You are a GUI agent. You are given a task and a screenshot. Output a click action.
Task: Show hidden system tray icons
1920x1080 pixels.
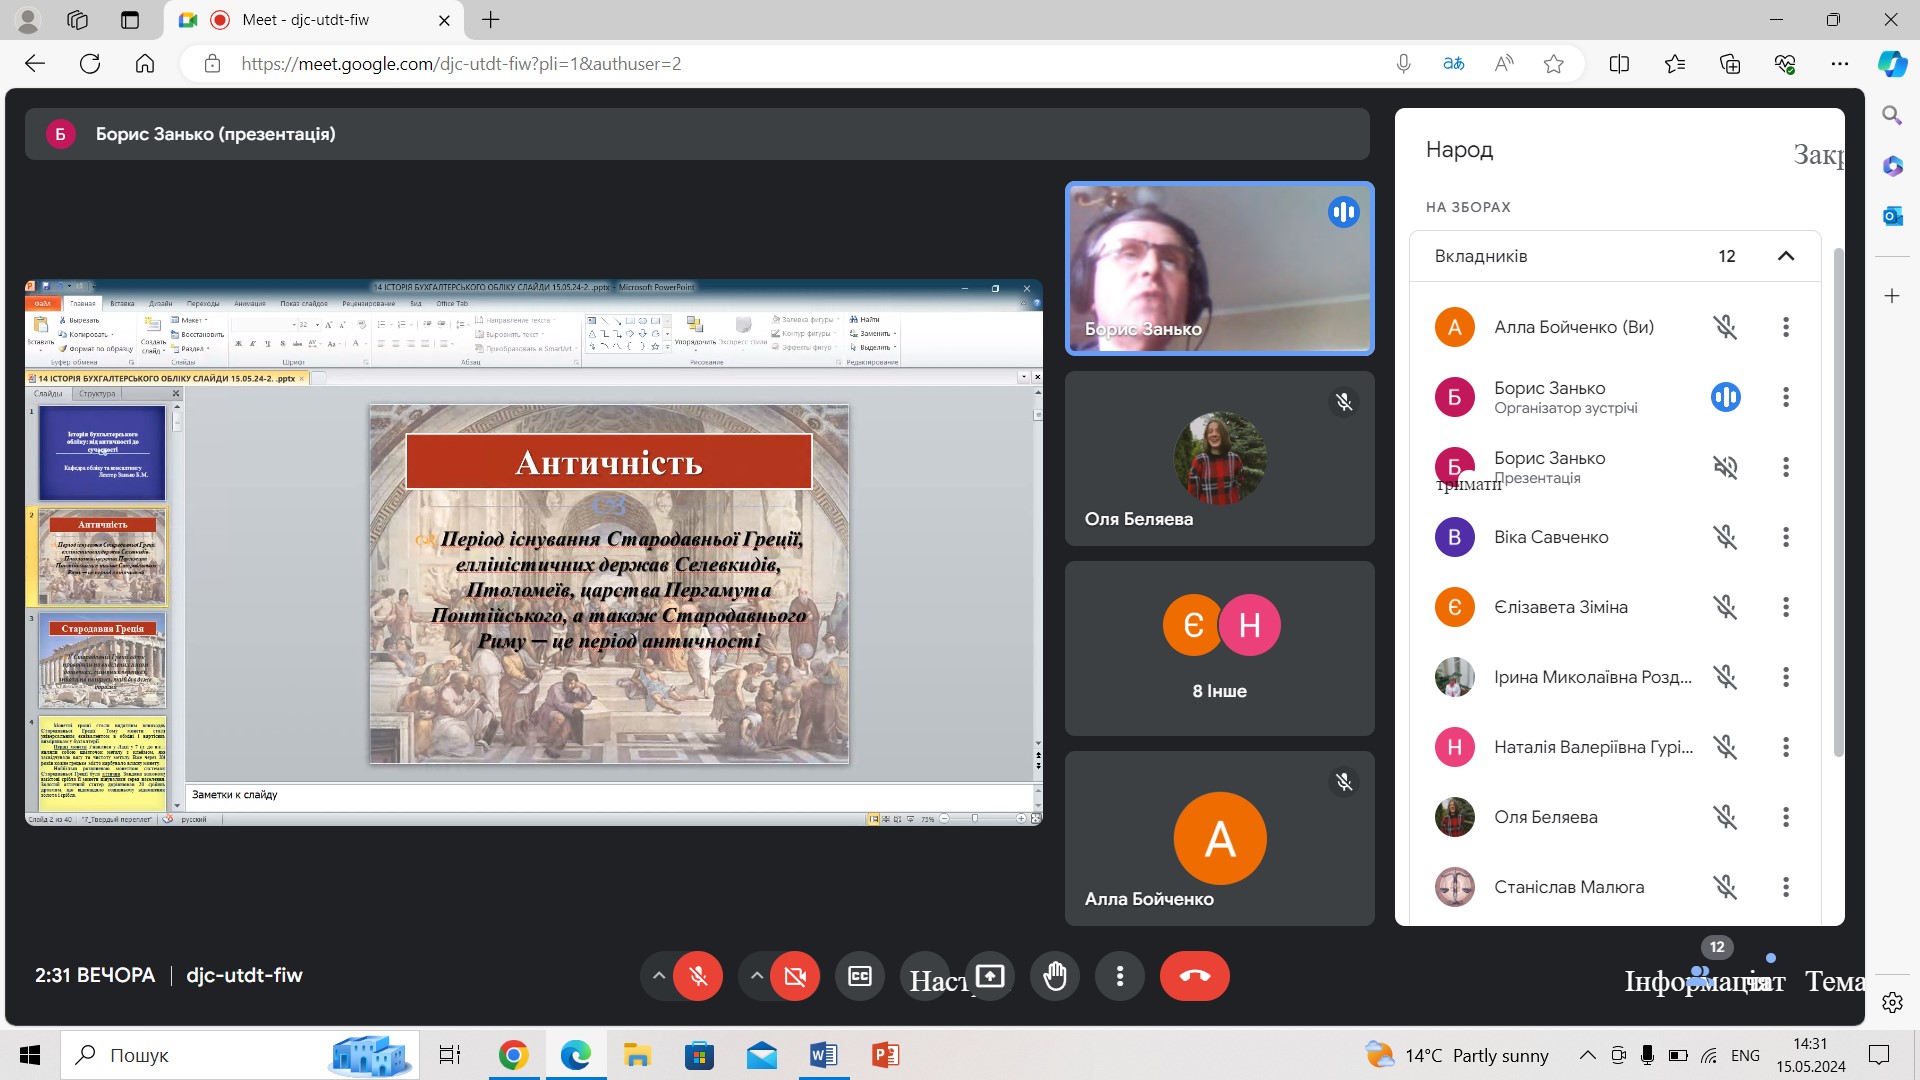pos(1587,1055)
